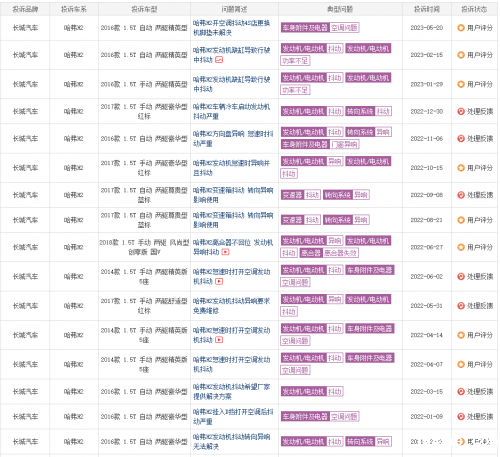Image resolution: width=500 pixels, height=457 pixels.
Task: Click the video icon in the 2022-06-02 complaint
Action: (219, 281)
